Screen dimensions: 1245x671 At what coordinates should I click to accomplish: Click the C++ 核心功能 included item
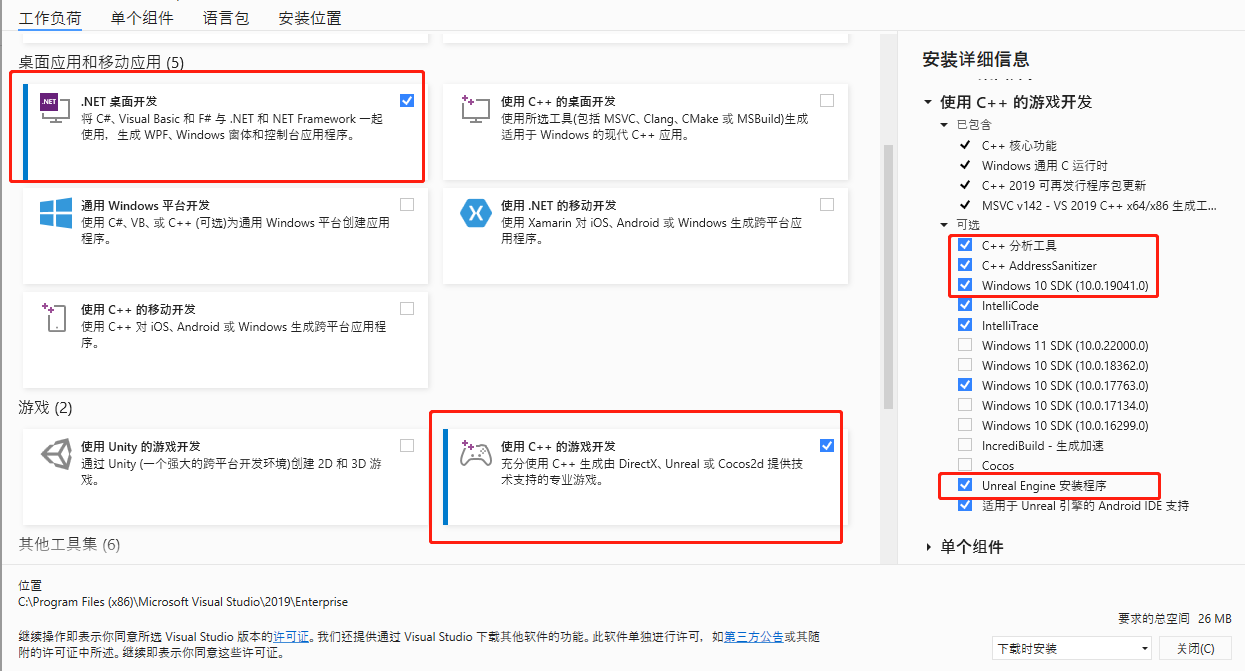pos(1019,145)
